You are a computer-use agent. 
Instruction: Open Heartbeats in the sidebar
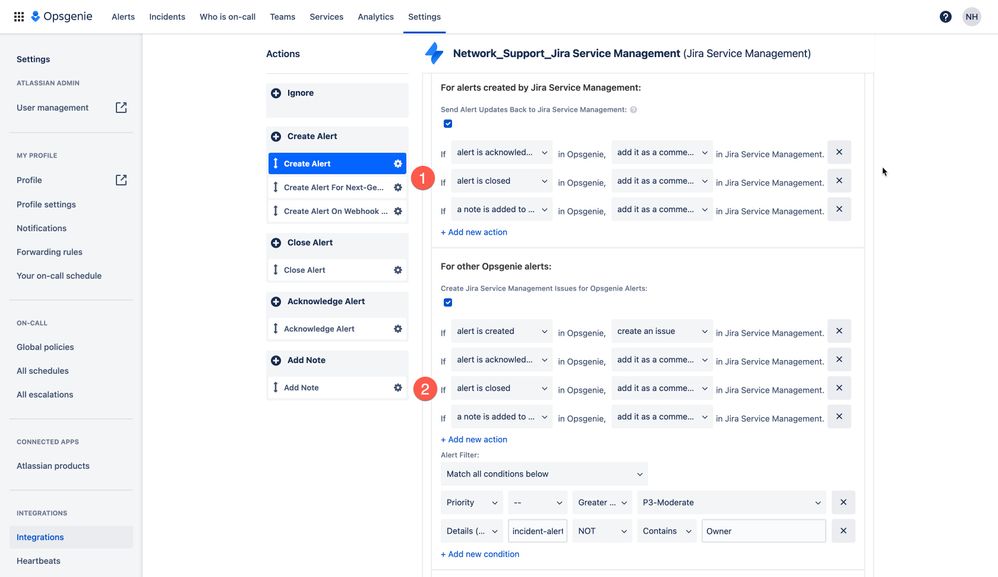[x=38, y=560]
